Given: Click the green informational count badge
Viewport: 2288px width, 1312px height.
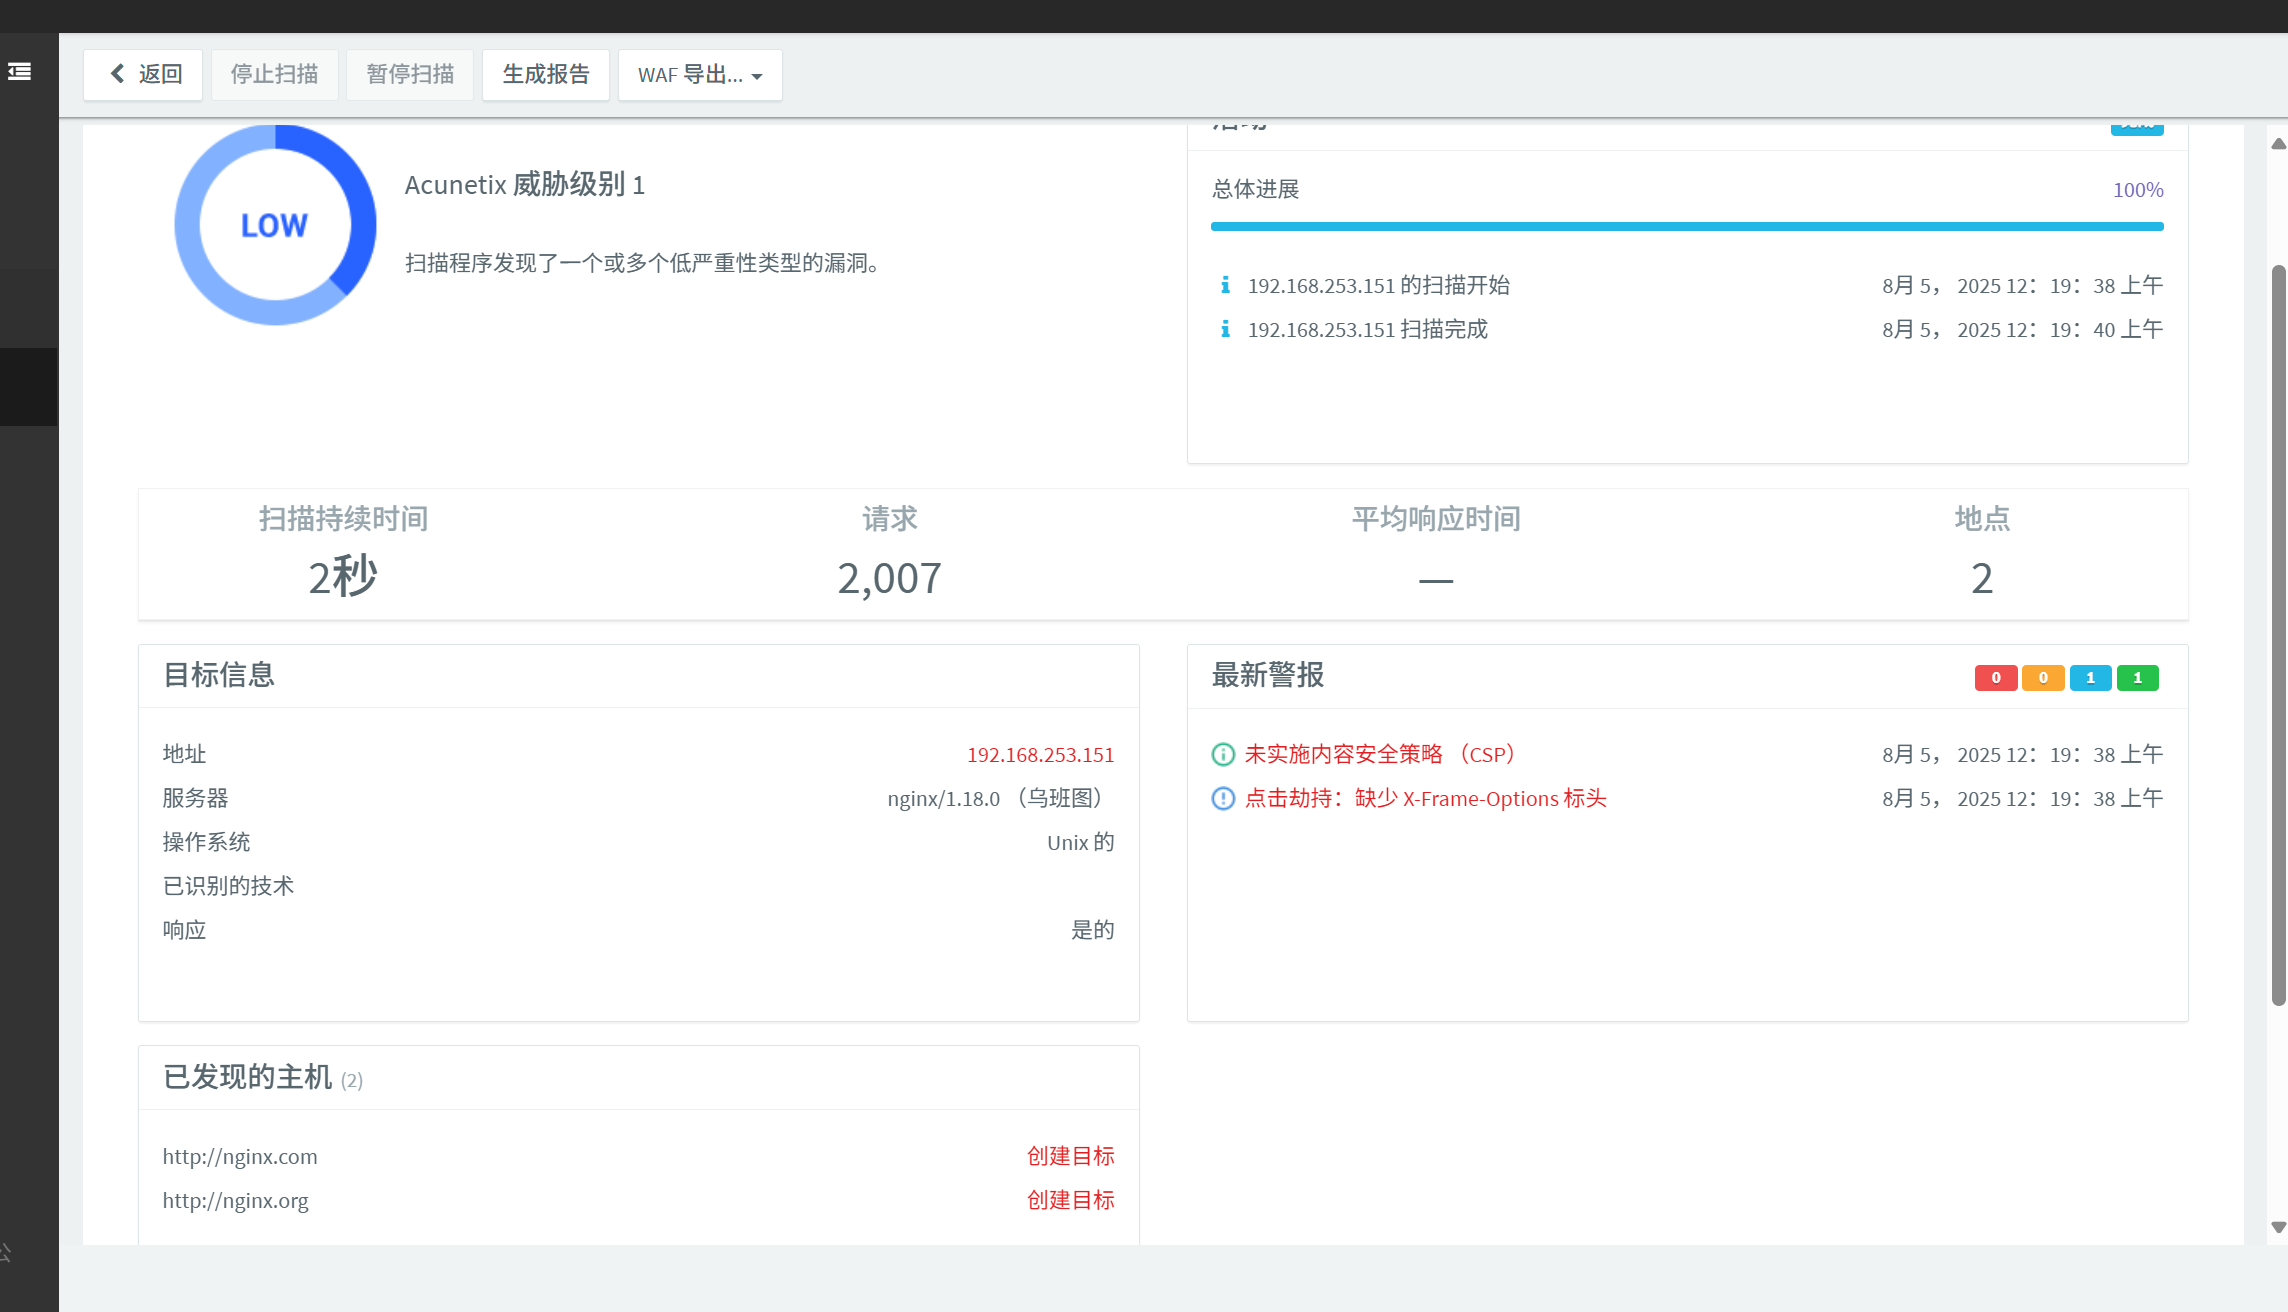Looking at the screenshot, I should (x=2138, y=678).
